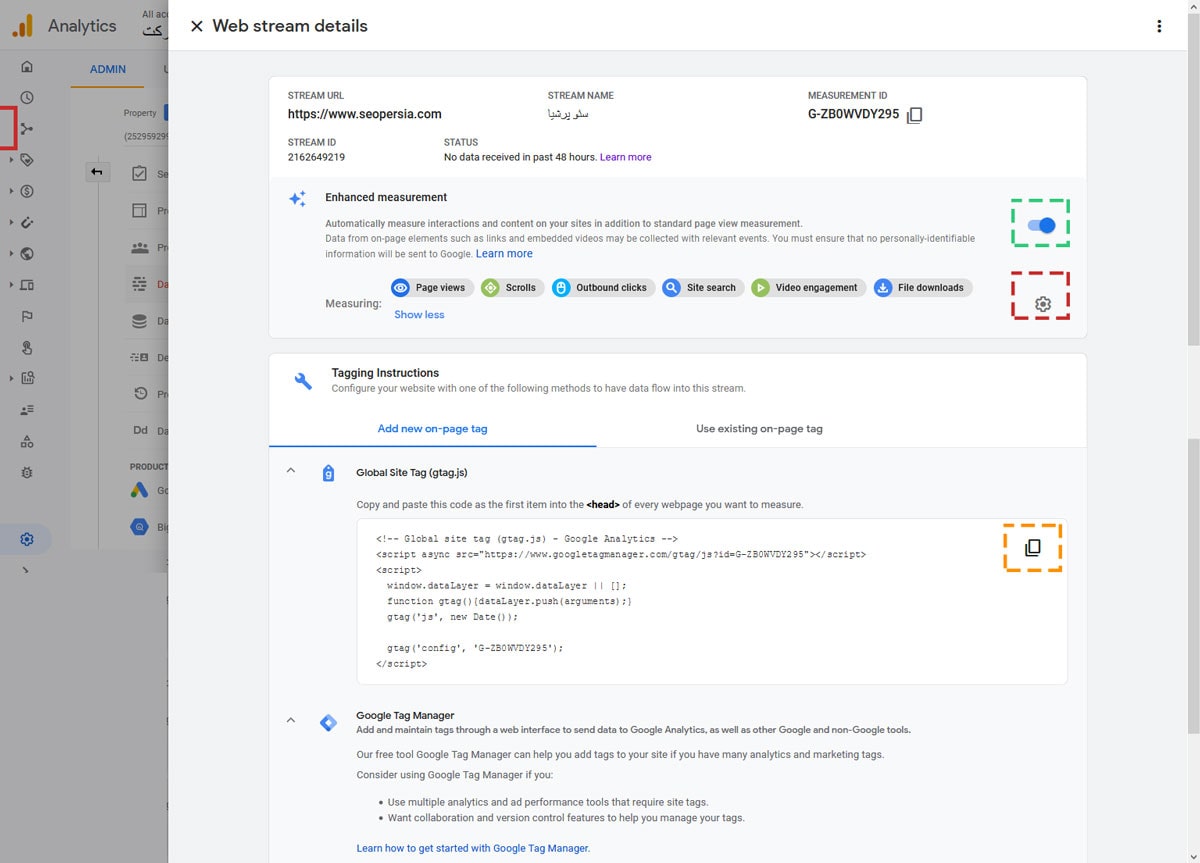Image resolution: width=1200 pixels, height=863 pixels.
Task: Open the DebugView bug icon in sidebar
Action: (27, 472)
